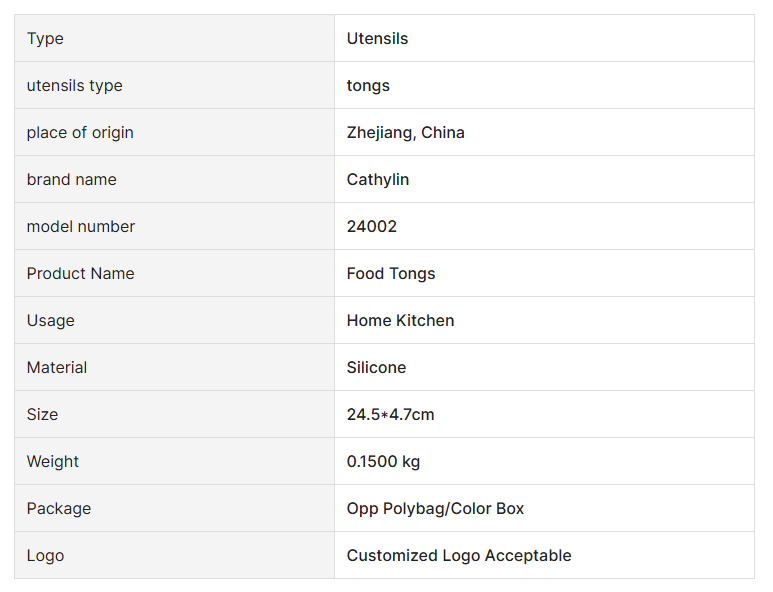The image size is (773, 592).
Task: Select the 'Silicone' material value
Action: point(376,368)
